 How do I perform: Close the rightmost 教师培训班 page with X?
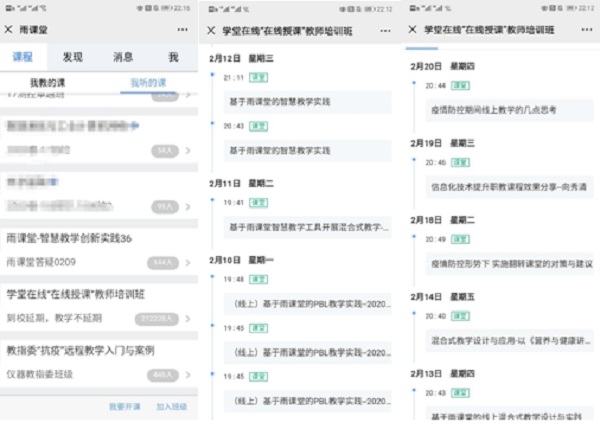point(414,30)
